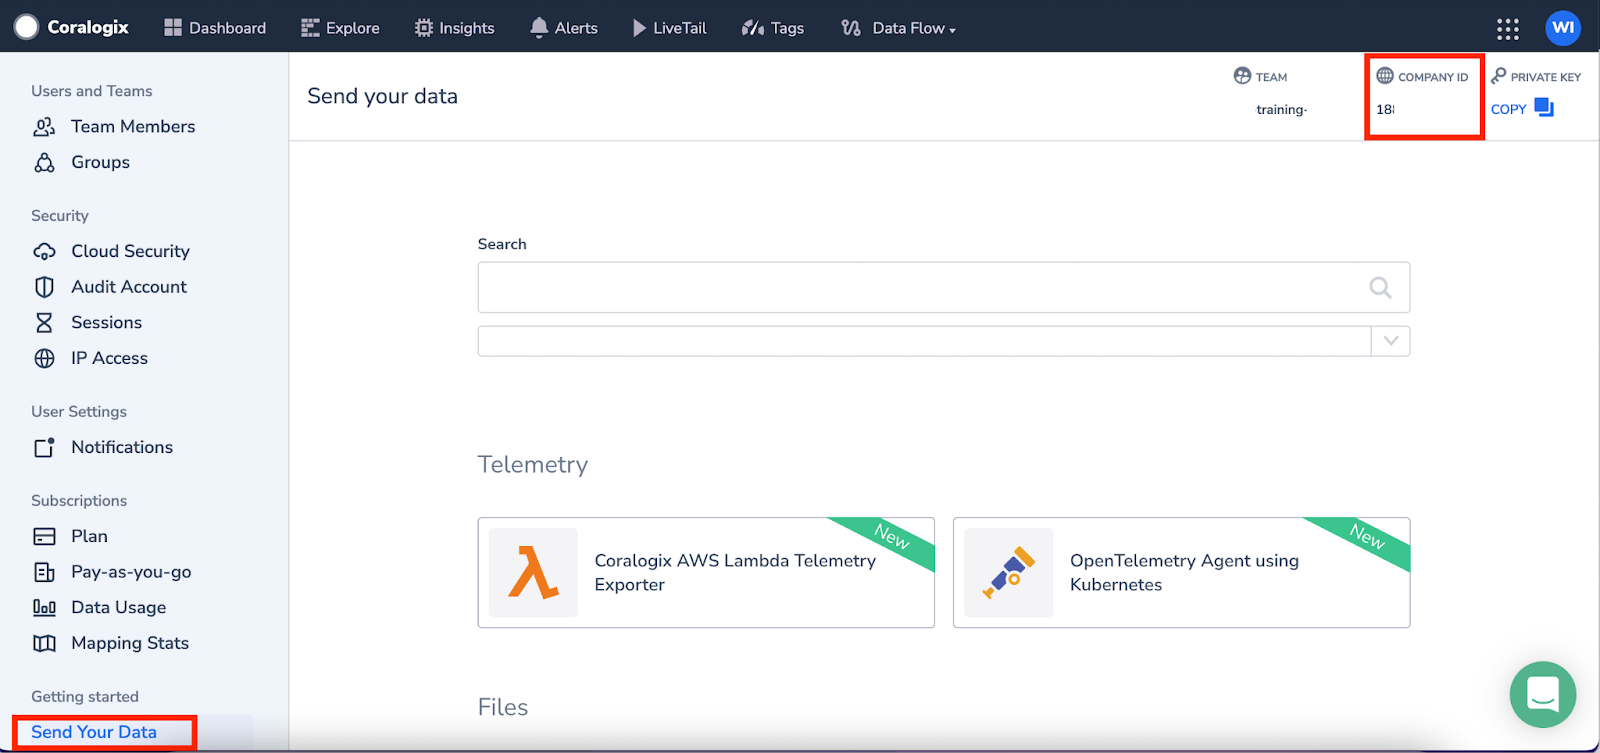Click the Team icon in header
1600x753 pixels.
point(1243,76)
